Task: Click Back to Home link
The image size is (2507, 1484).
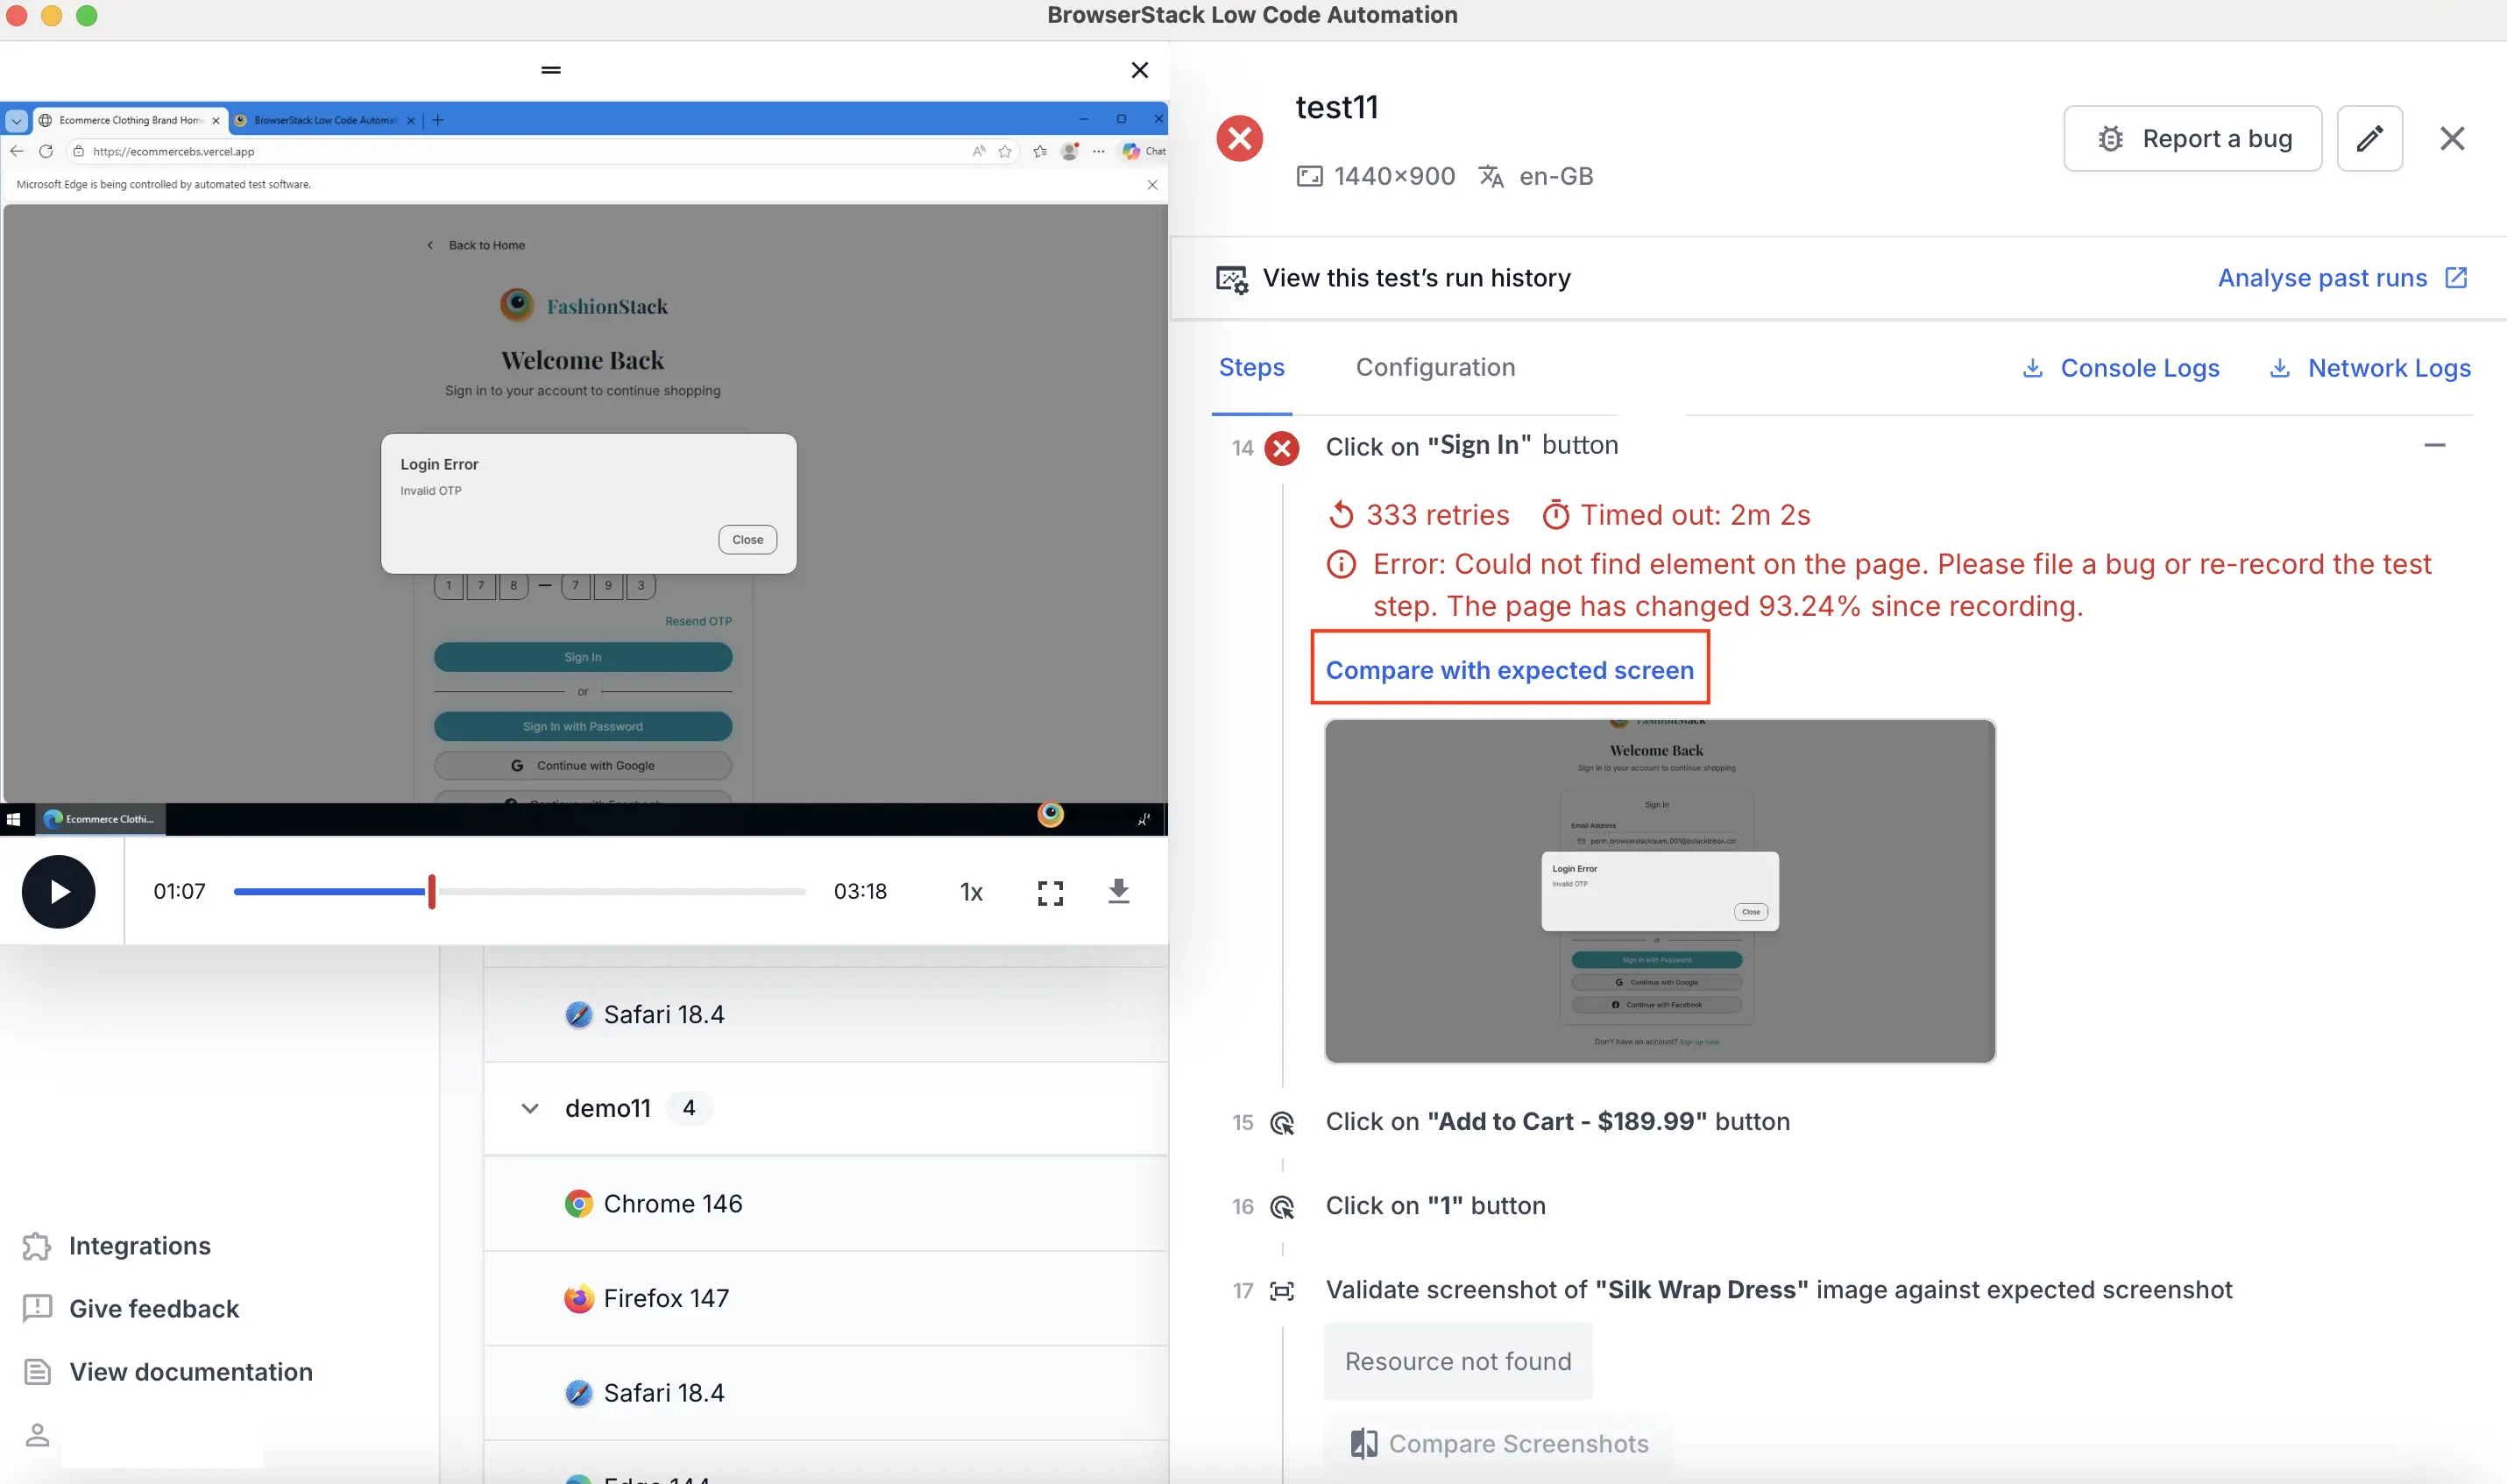Action: click(476, 245)
